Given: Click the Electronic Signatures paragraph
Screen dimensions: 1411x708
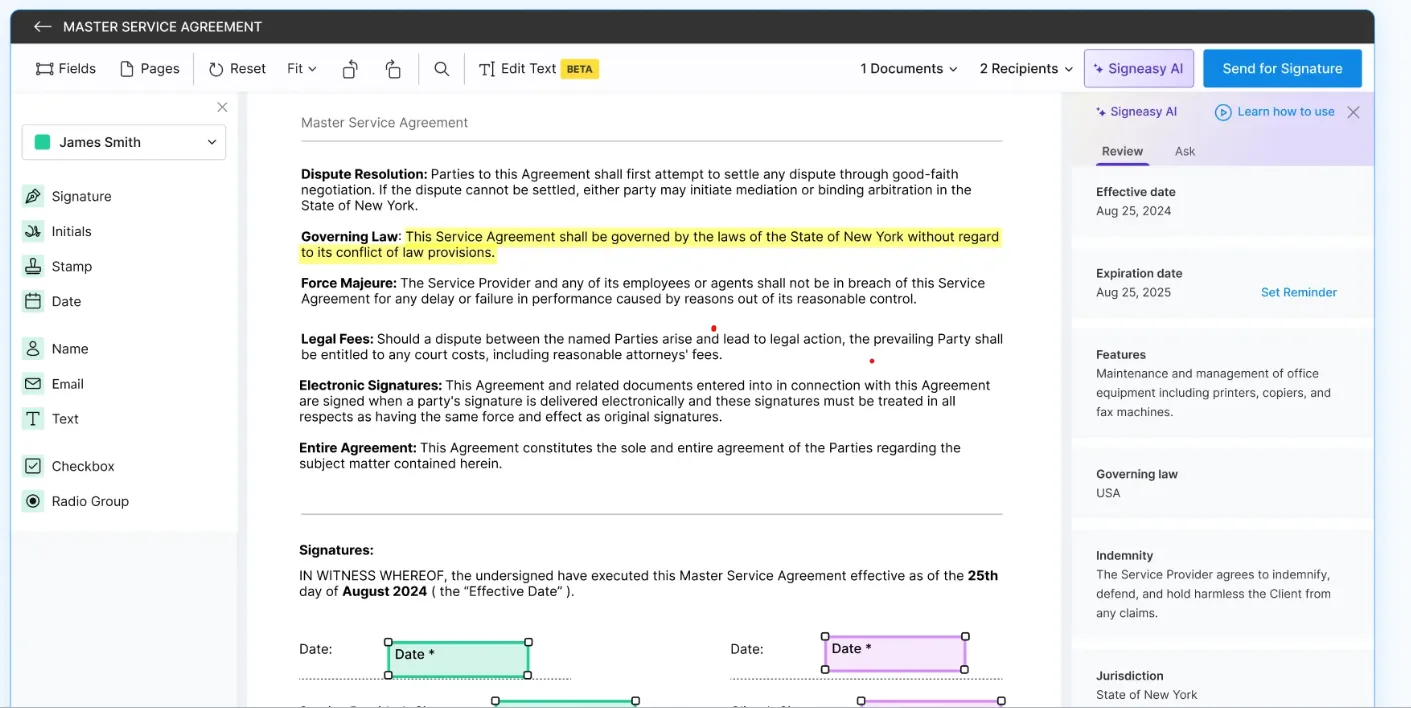Looking at the screenshot, I should (x=645, y=401).
